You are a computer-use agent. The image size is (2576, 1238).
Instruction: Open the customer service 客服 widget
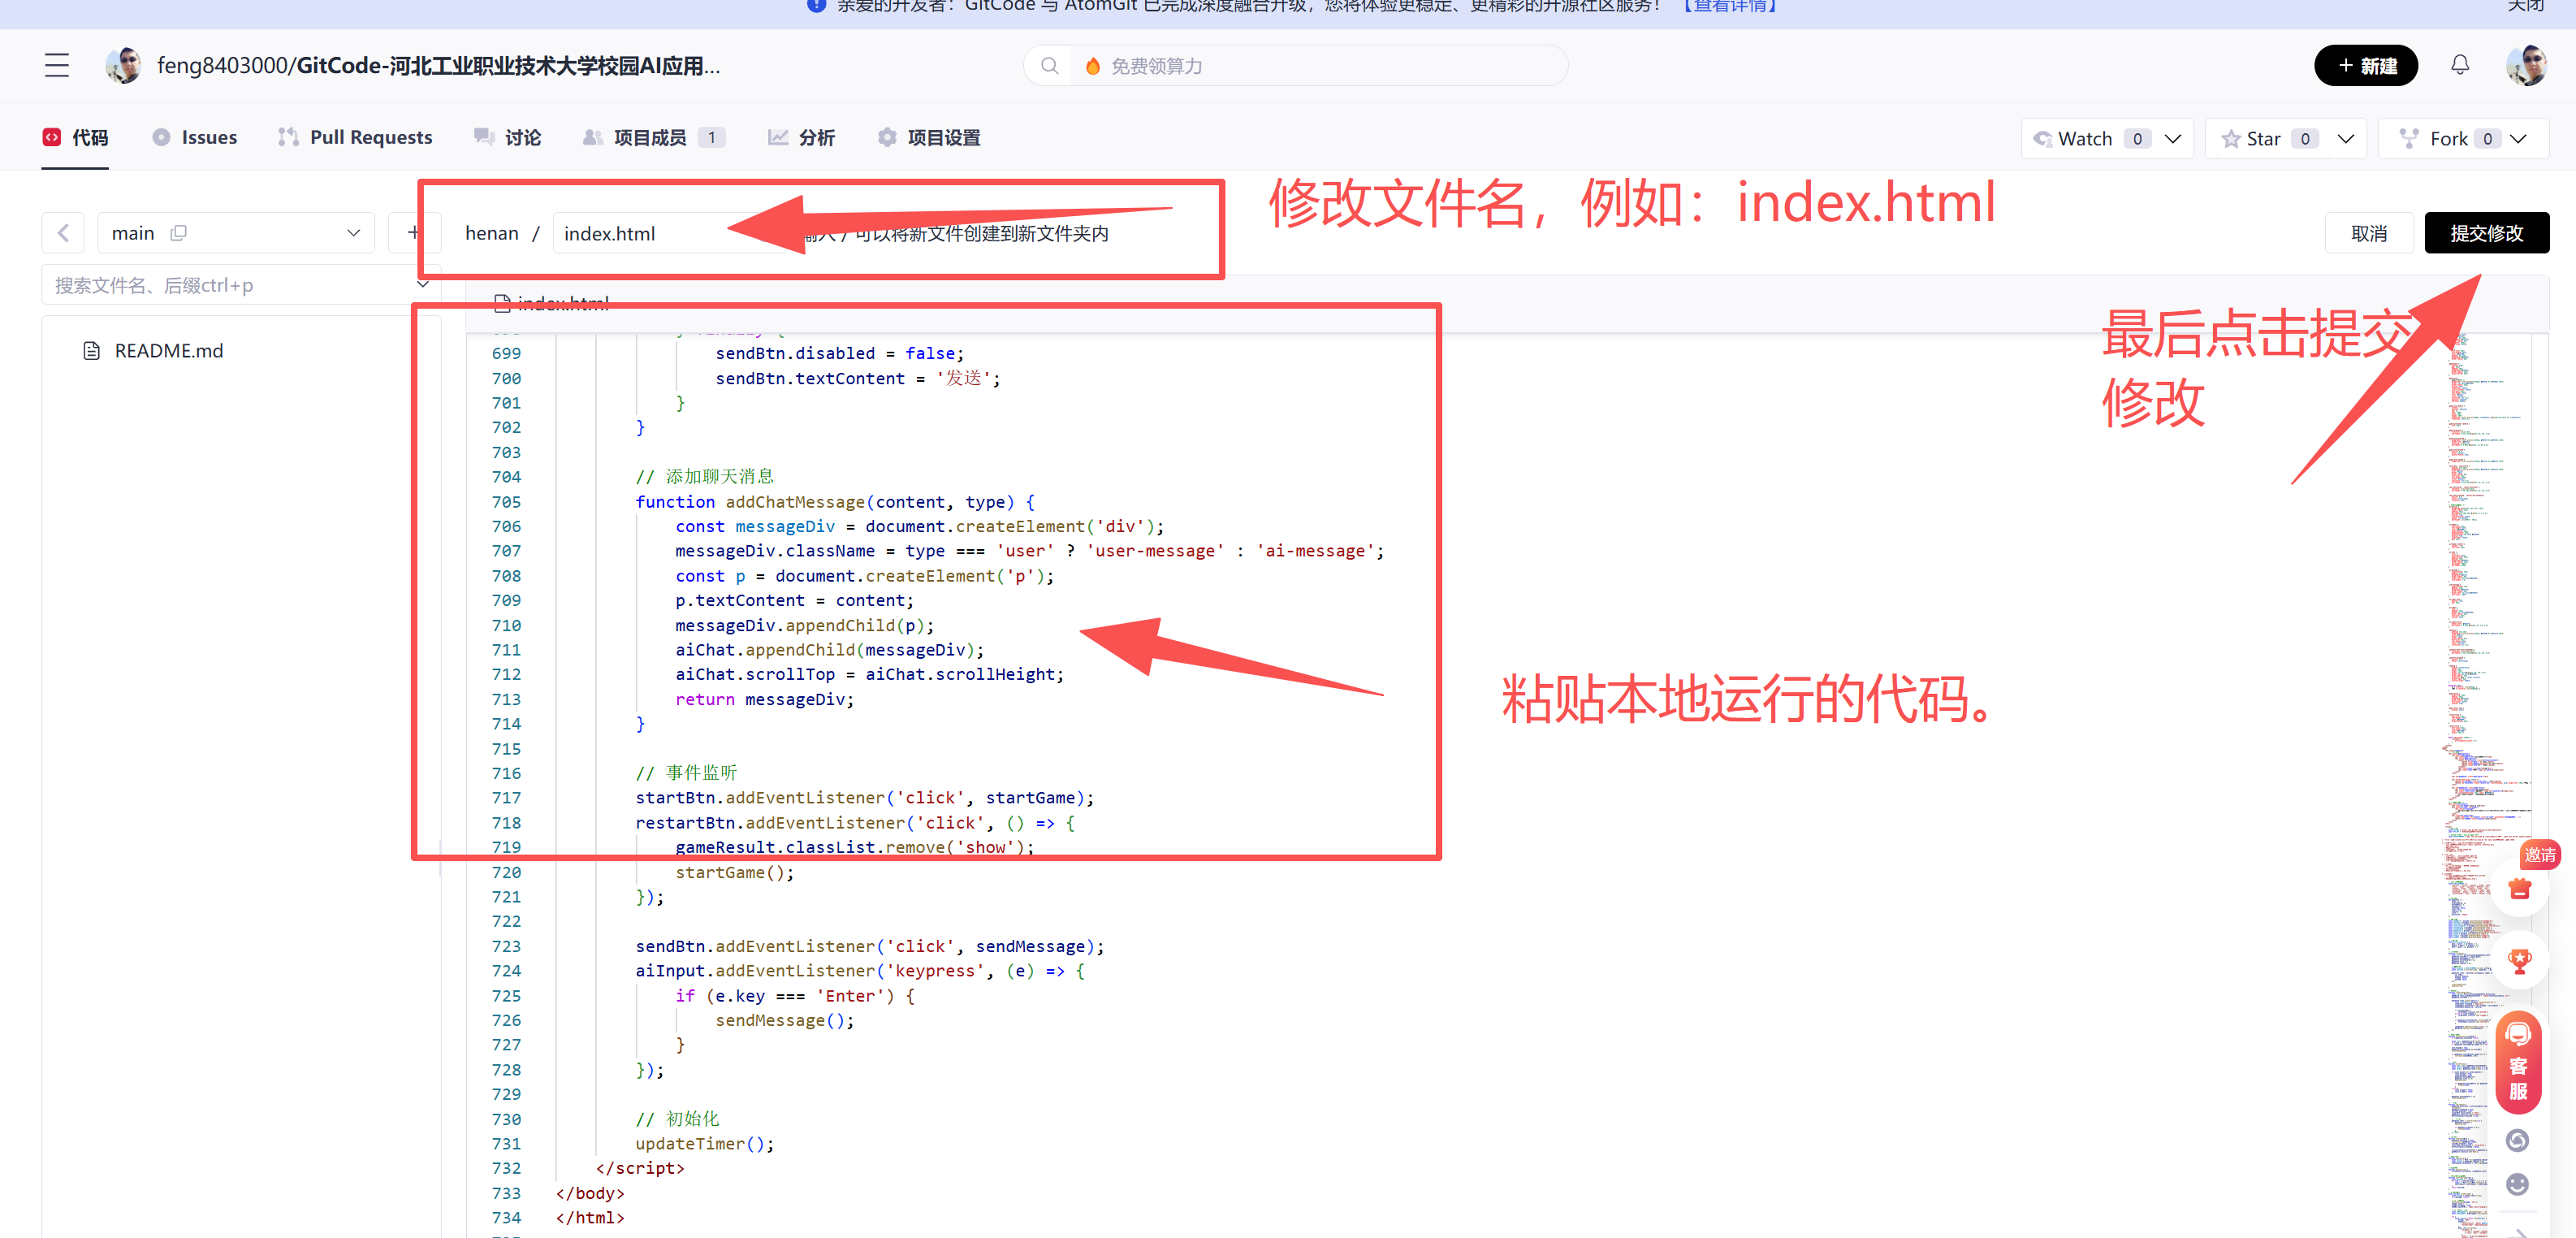coord(2517,1063)
